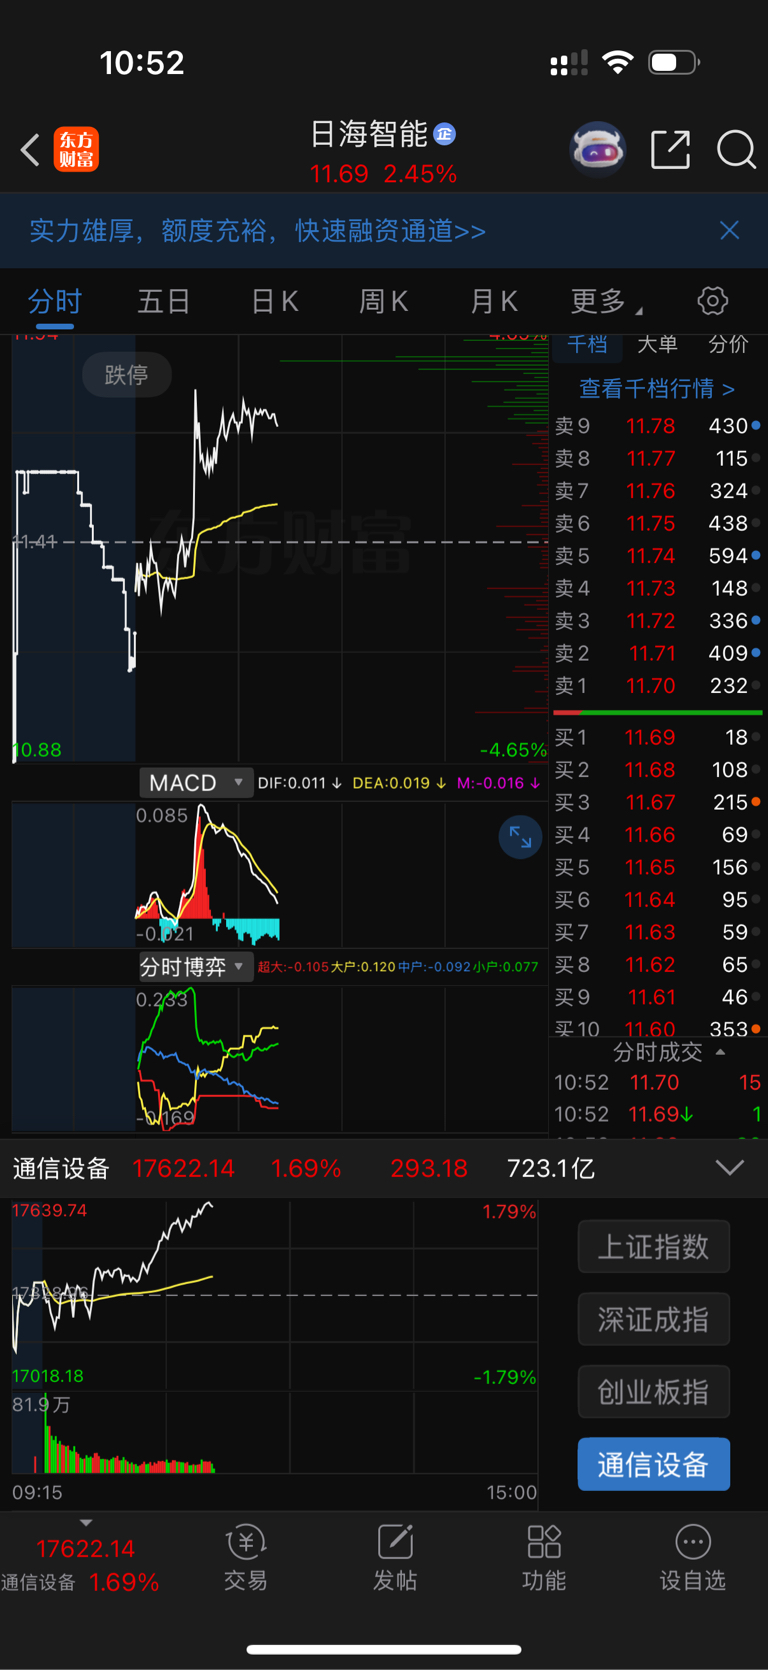This screenshot has height=1670, width=768.
Task: Open the robot assistant avatar
Action: coord(598,149)
